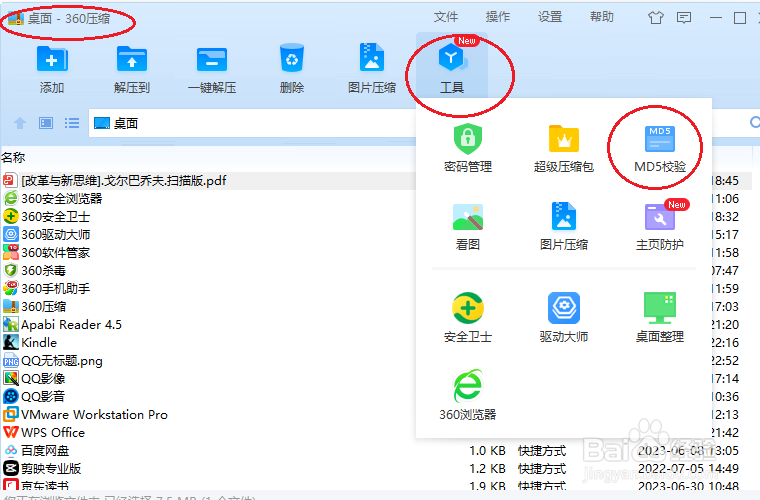
Task: Open the 操作 menu
Action: [498, 17]
